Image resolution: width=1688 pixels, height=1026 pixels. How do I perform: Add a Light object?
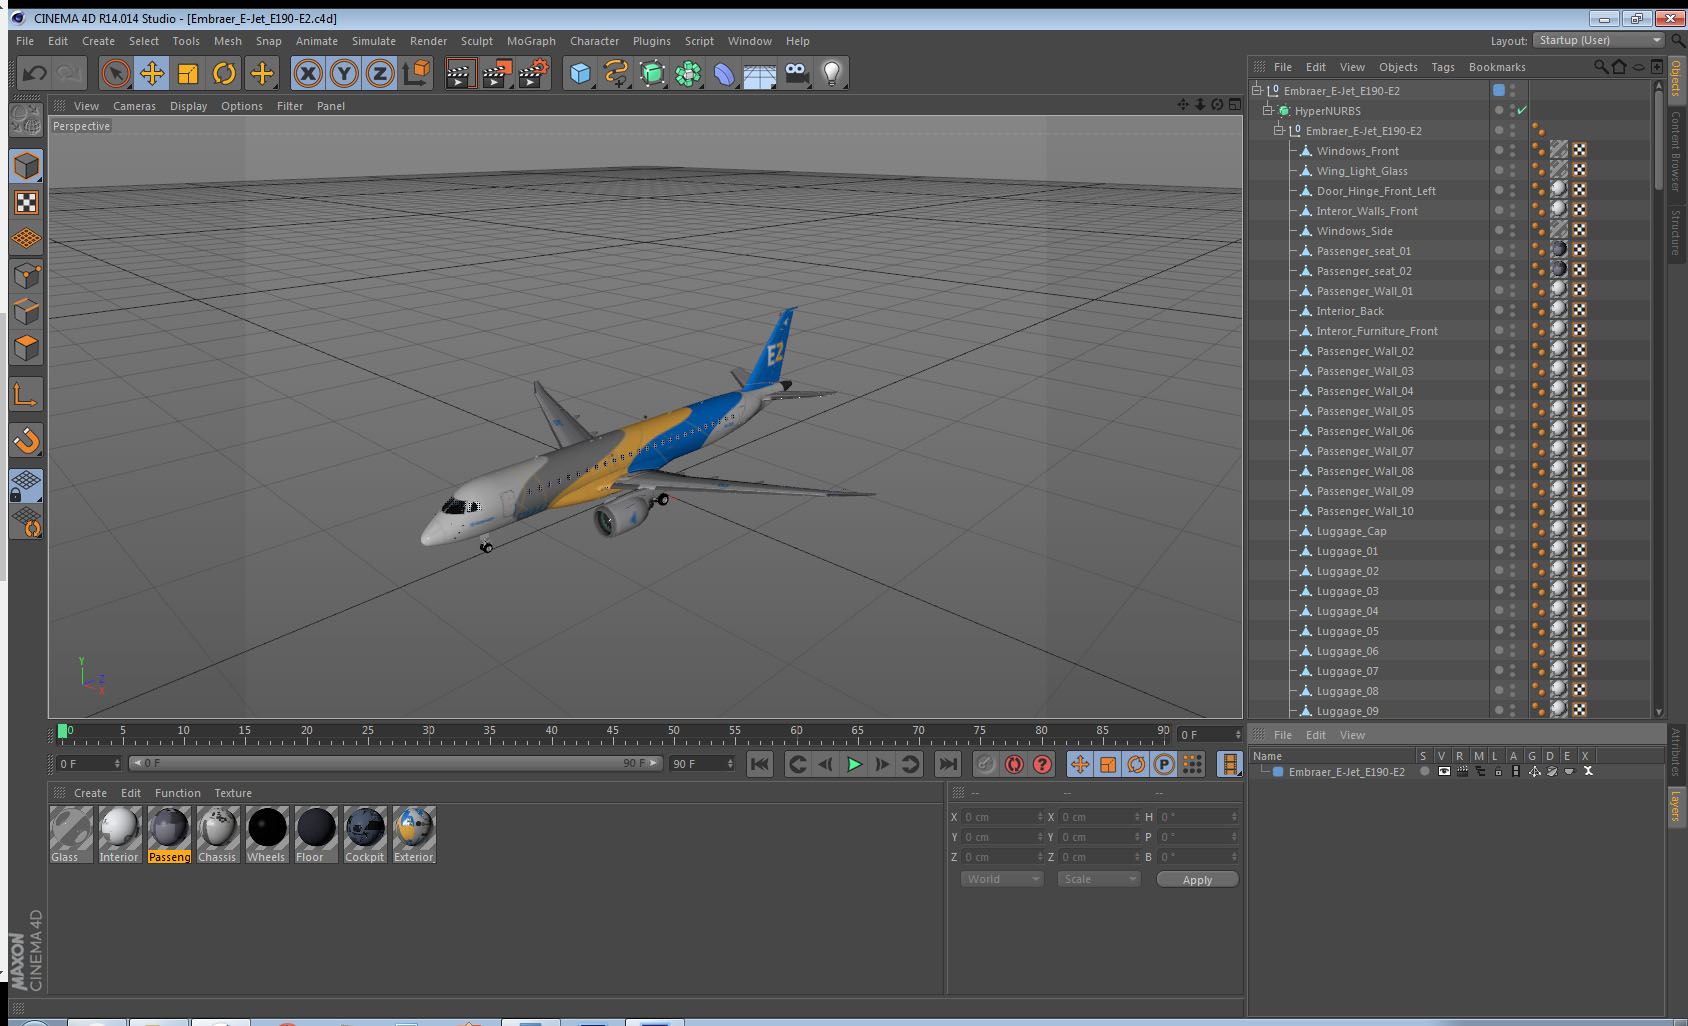click(832, 73)
